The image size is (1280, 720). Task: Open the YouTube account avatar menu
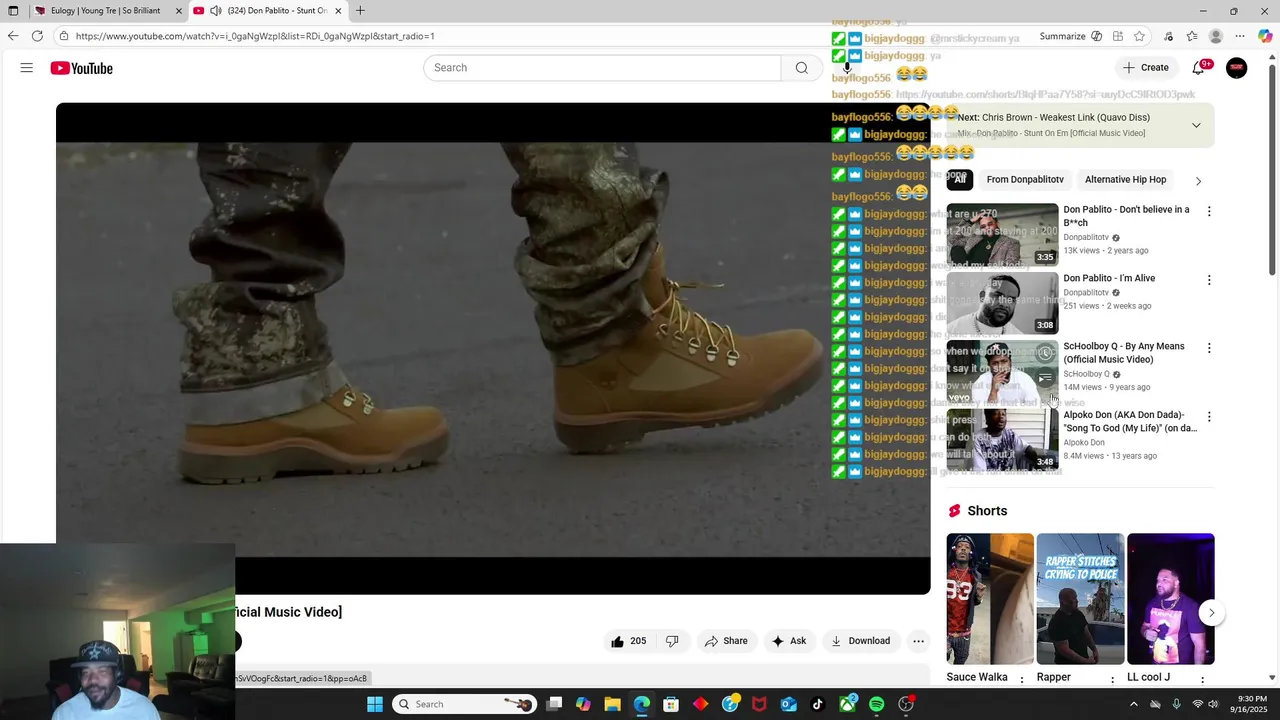click(x=1237, y=68)
